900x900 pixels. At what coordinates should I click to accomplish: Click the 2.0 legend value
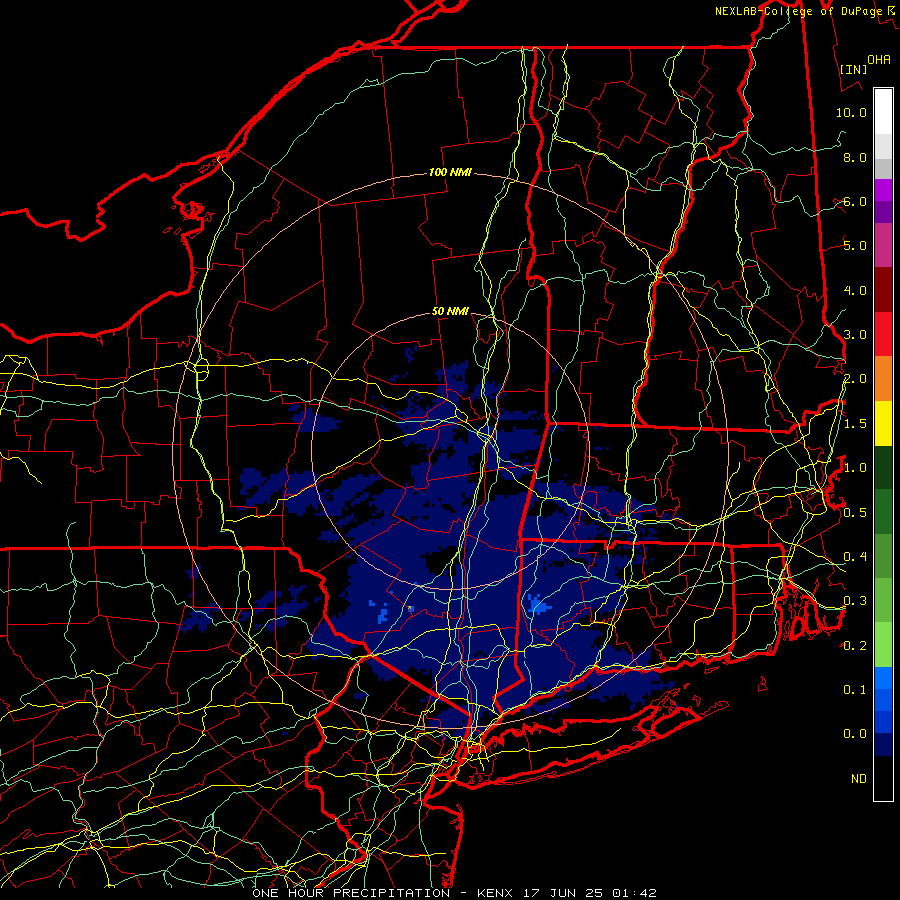(x=855, y=379)
